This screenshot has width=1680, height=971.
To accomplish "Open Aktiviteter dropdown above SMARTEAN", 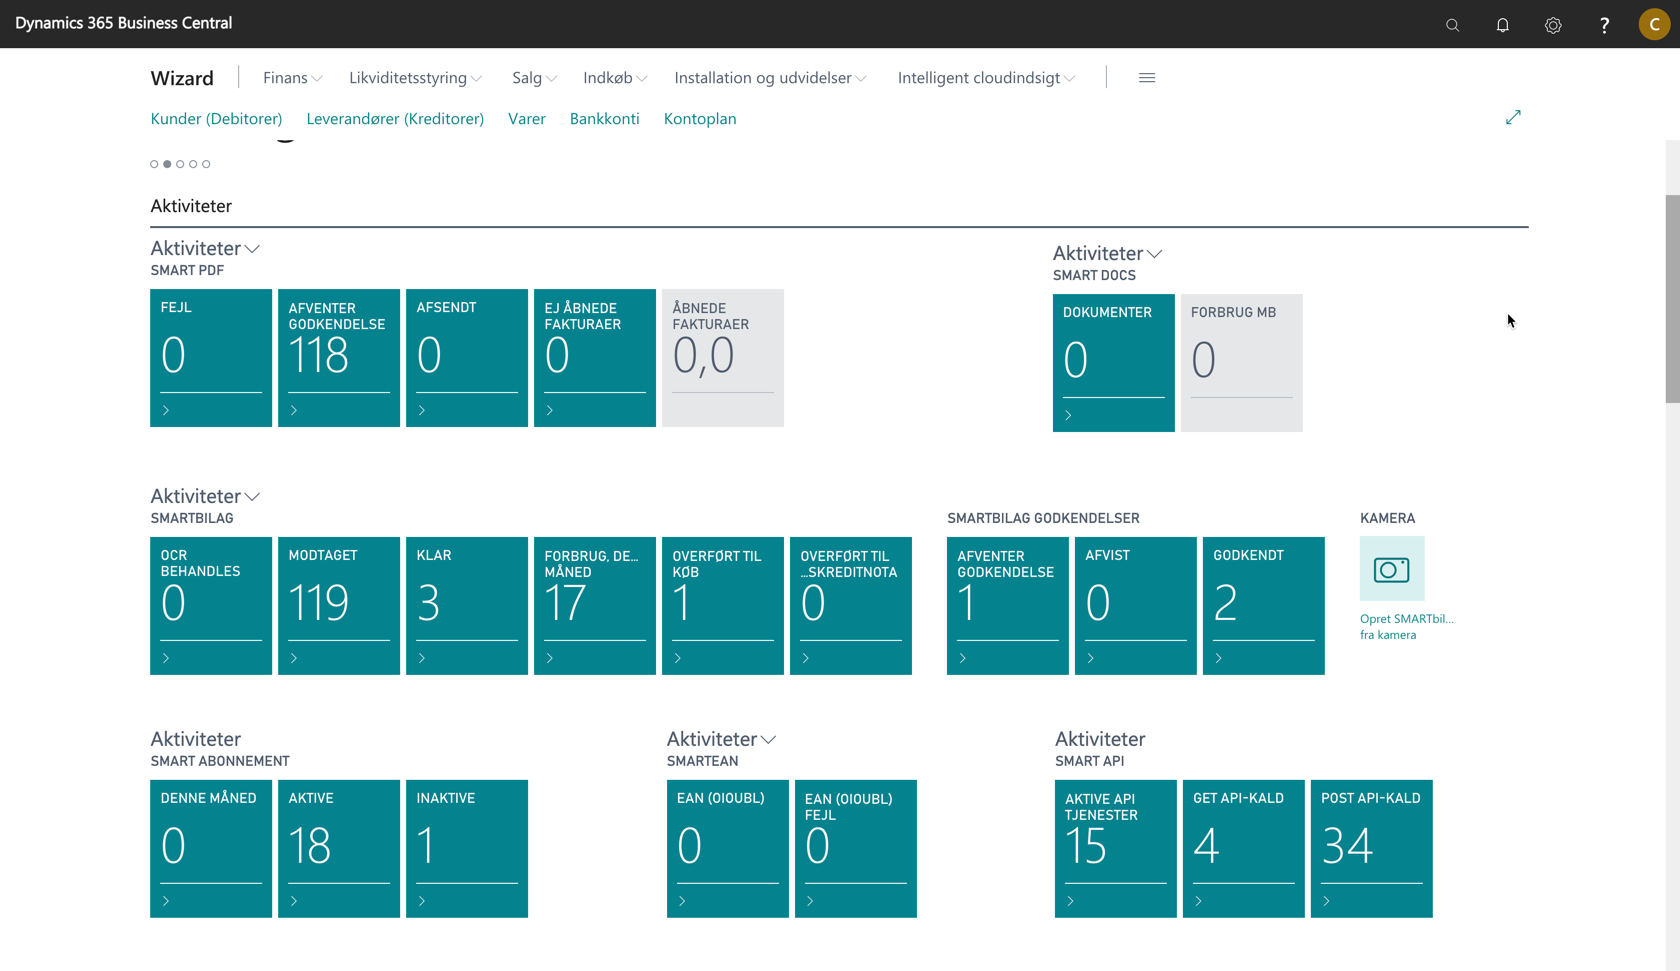I will [x=721, y=739].
